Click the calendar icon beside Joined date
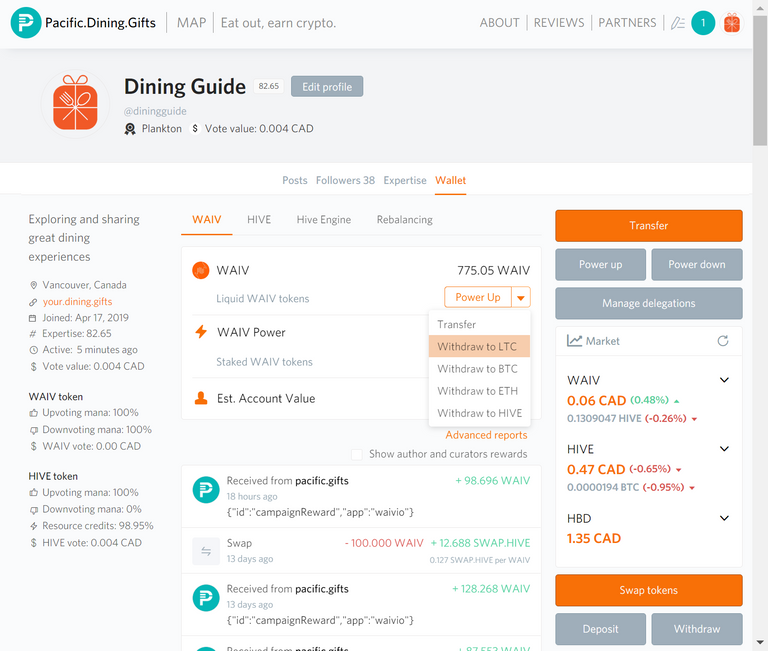 (x=33, y=318)
